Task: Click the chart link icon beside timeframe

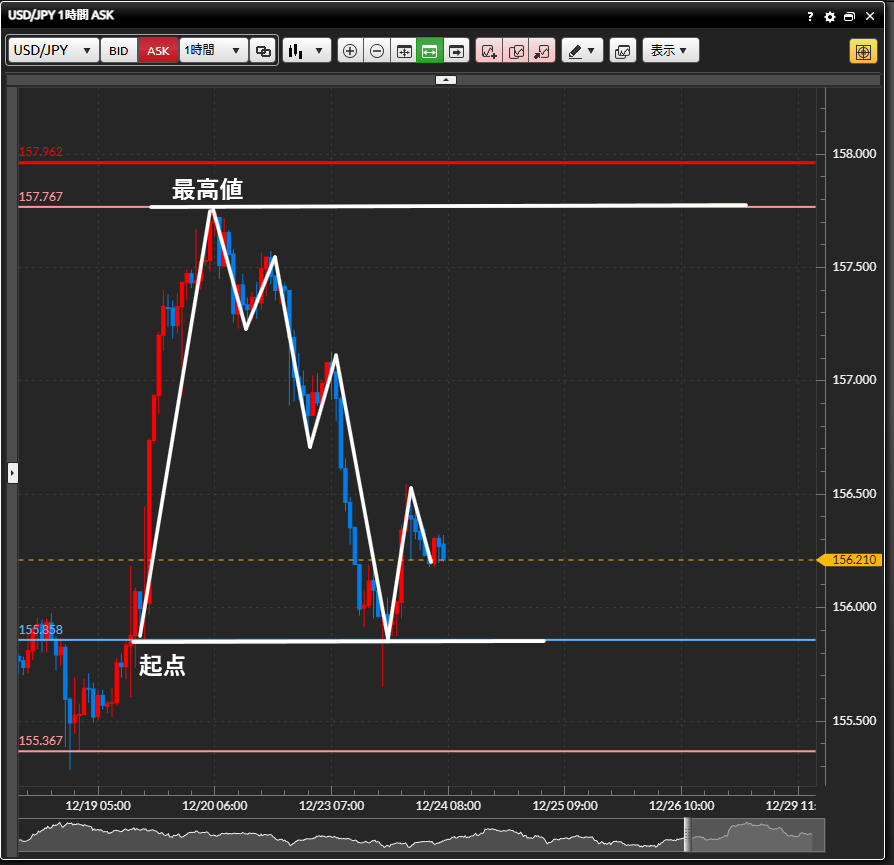Action: click(263, 51)
